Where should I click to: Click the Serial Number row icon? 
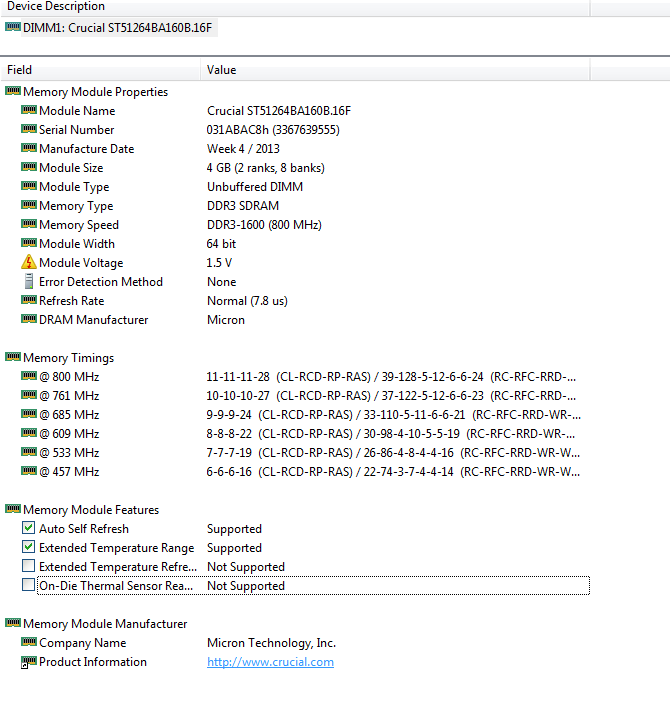pos(29,129)
